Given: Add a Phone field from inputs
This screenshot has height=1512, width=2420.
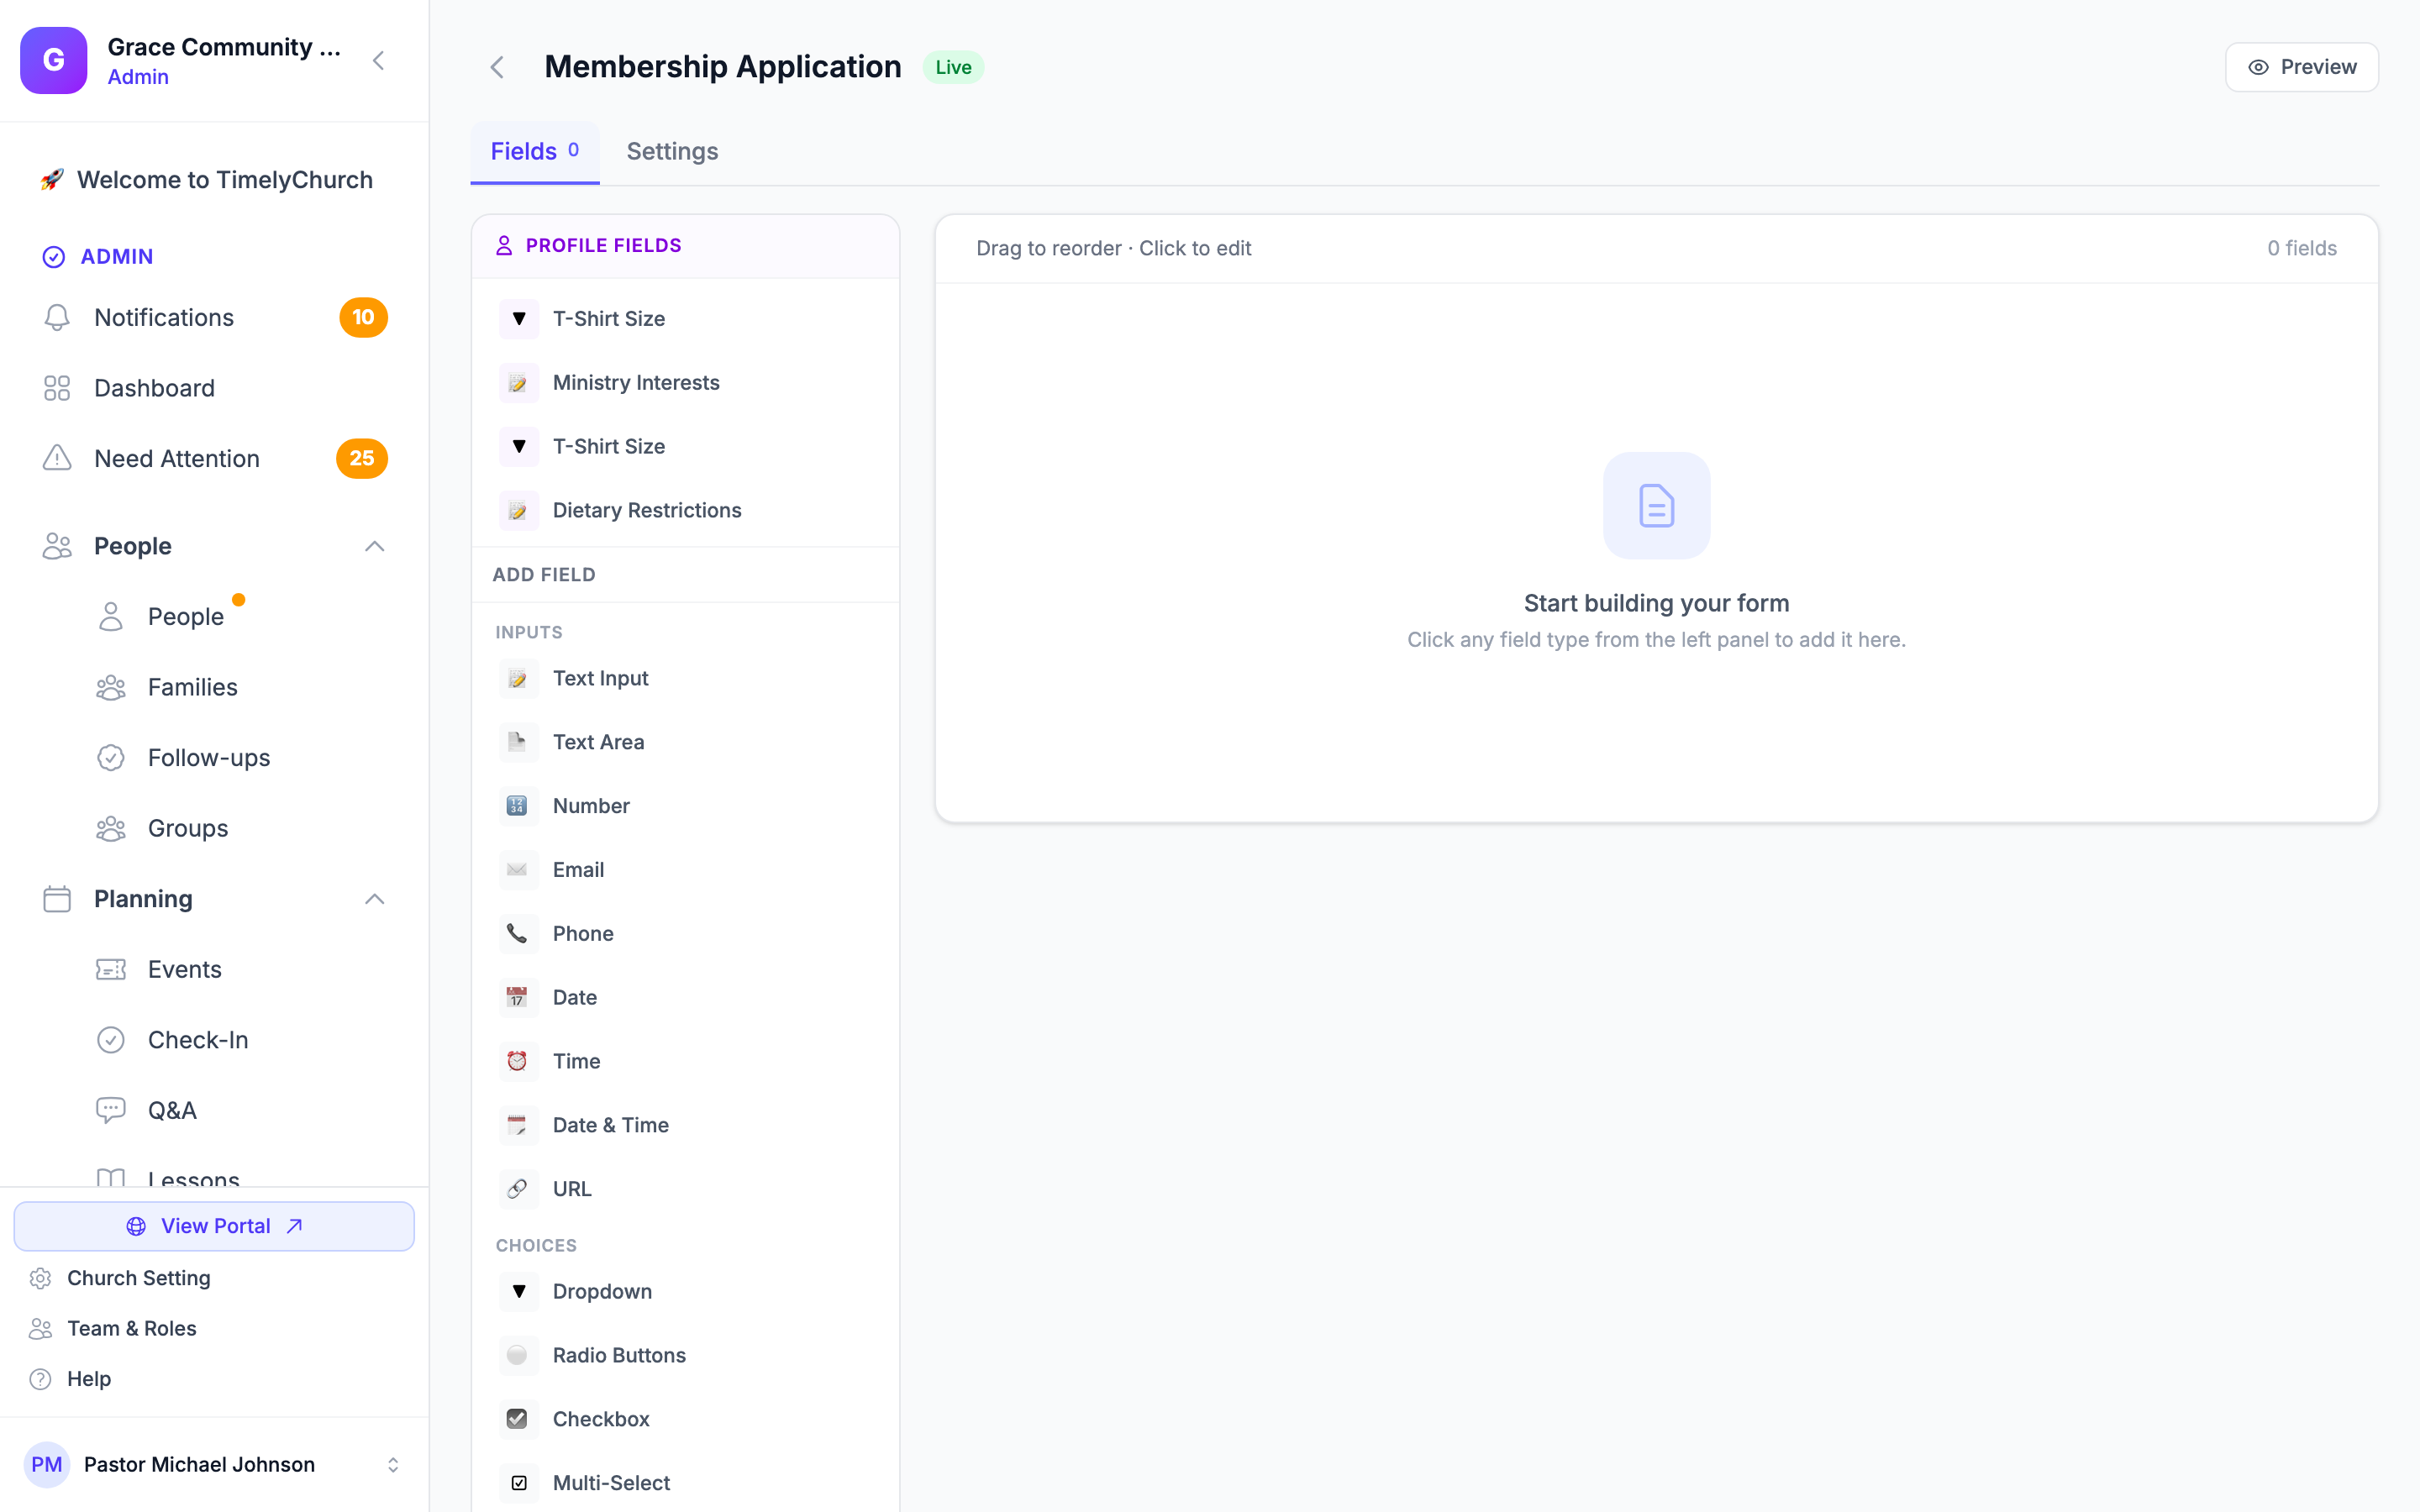Looking at the screenshot, I should tap(685, 933).
